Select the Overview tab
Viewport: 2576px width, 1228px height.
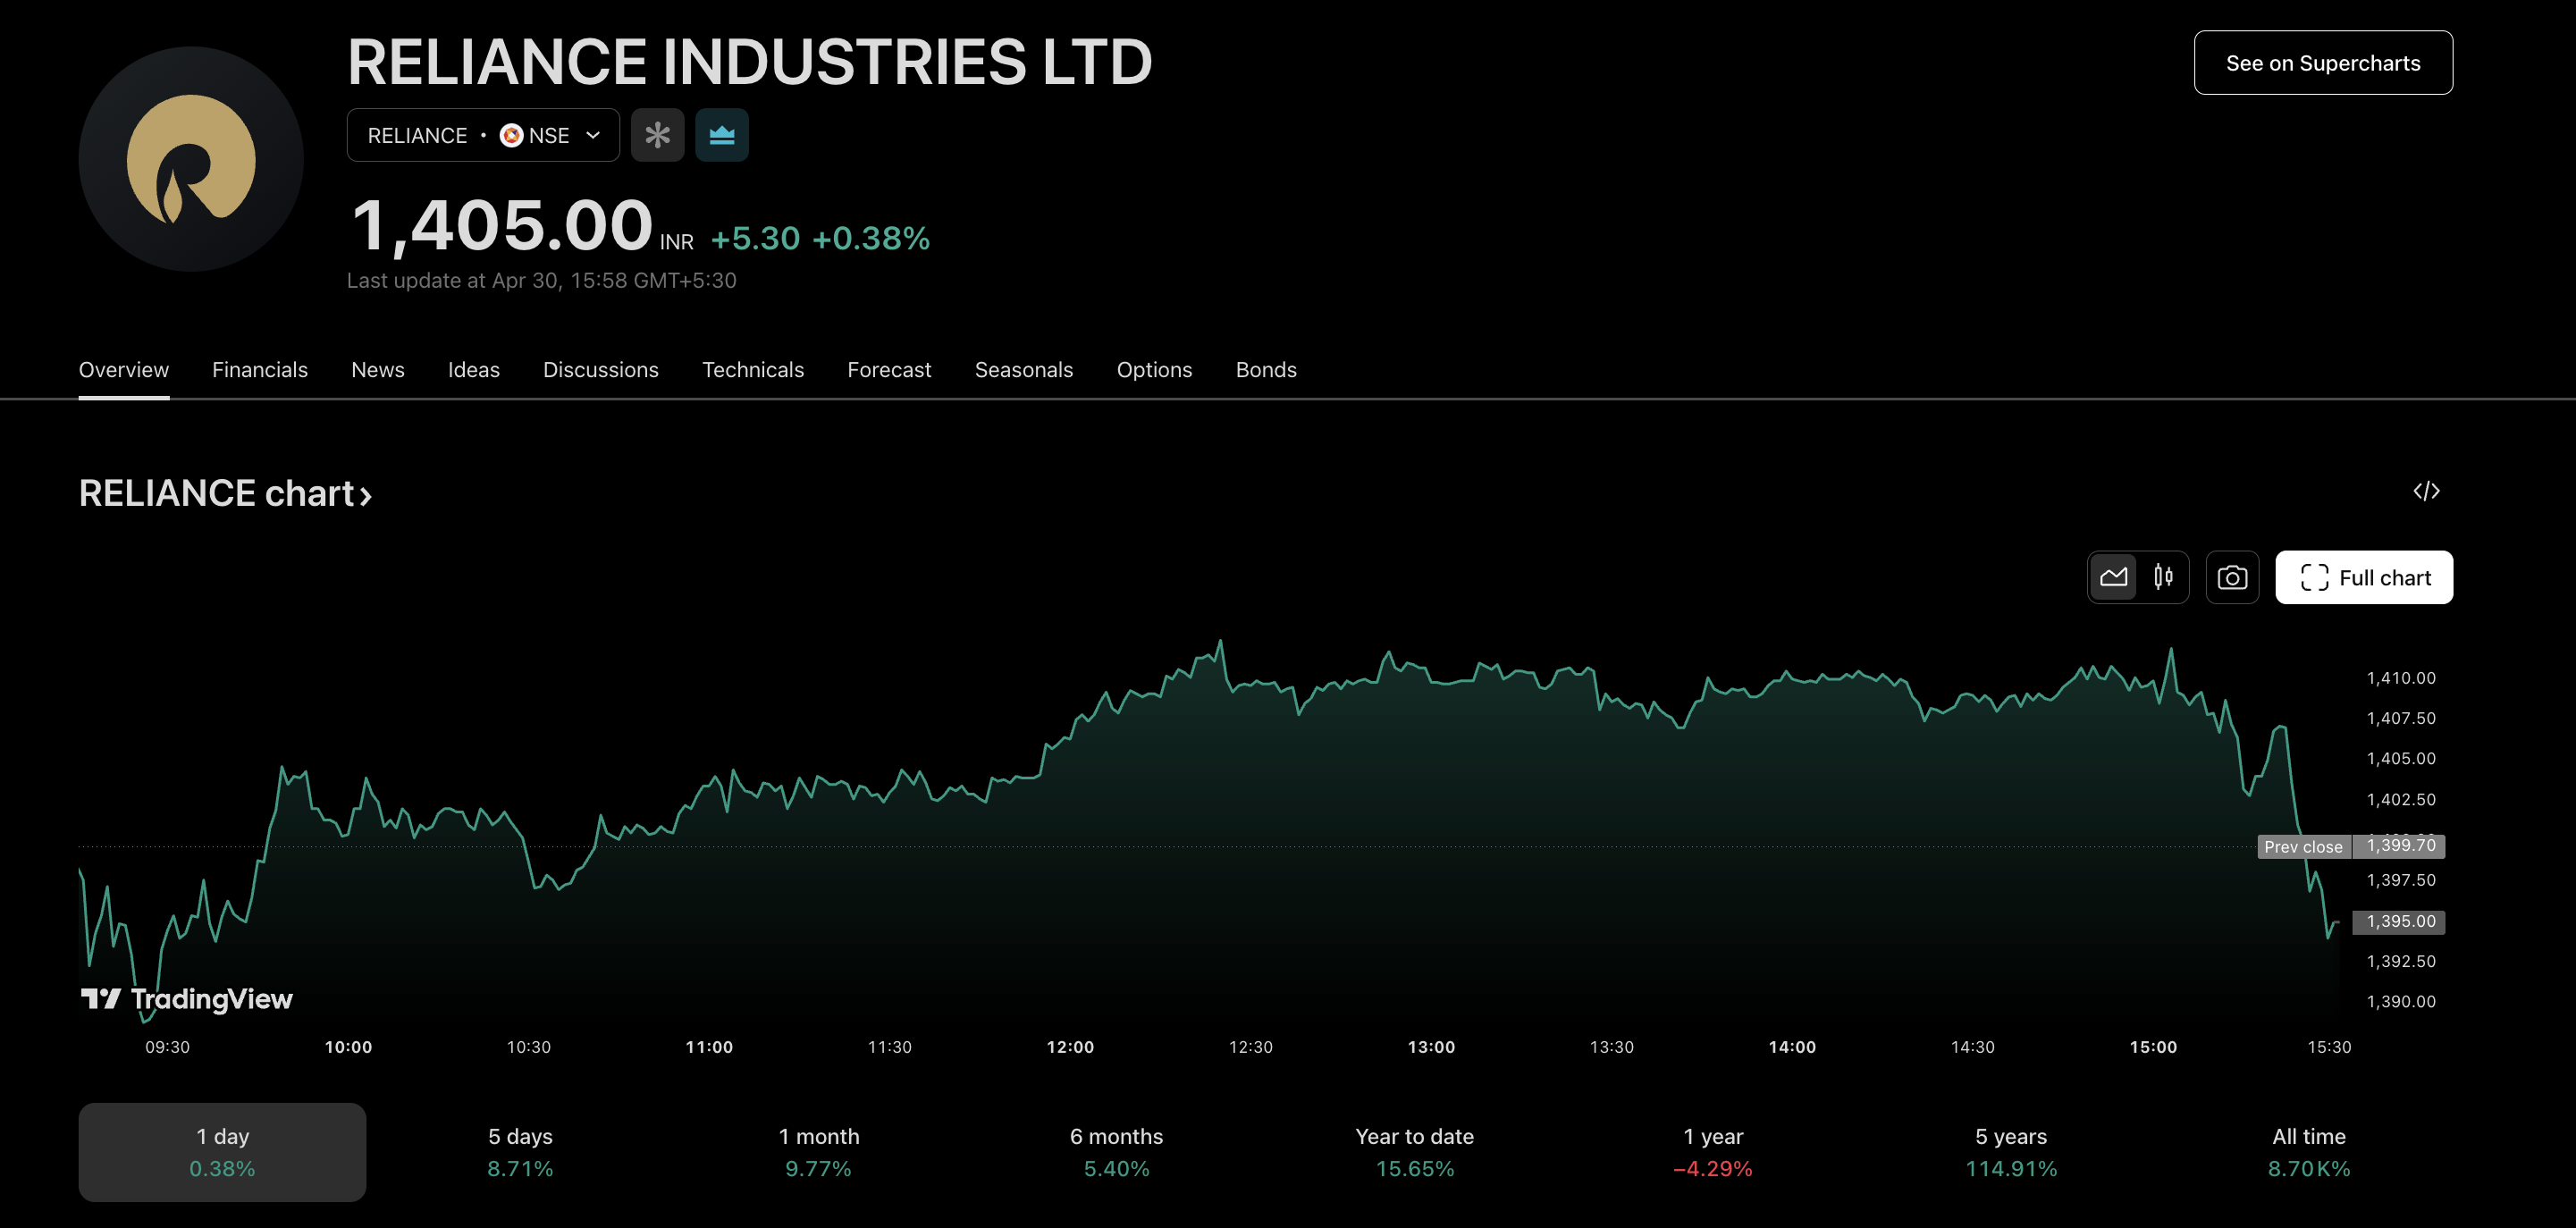coord(124,370)
